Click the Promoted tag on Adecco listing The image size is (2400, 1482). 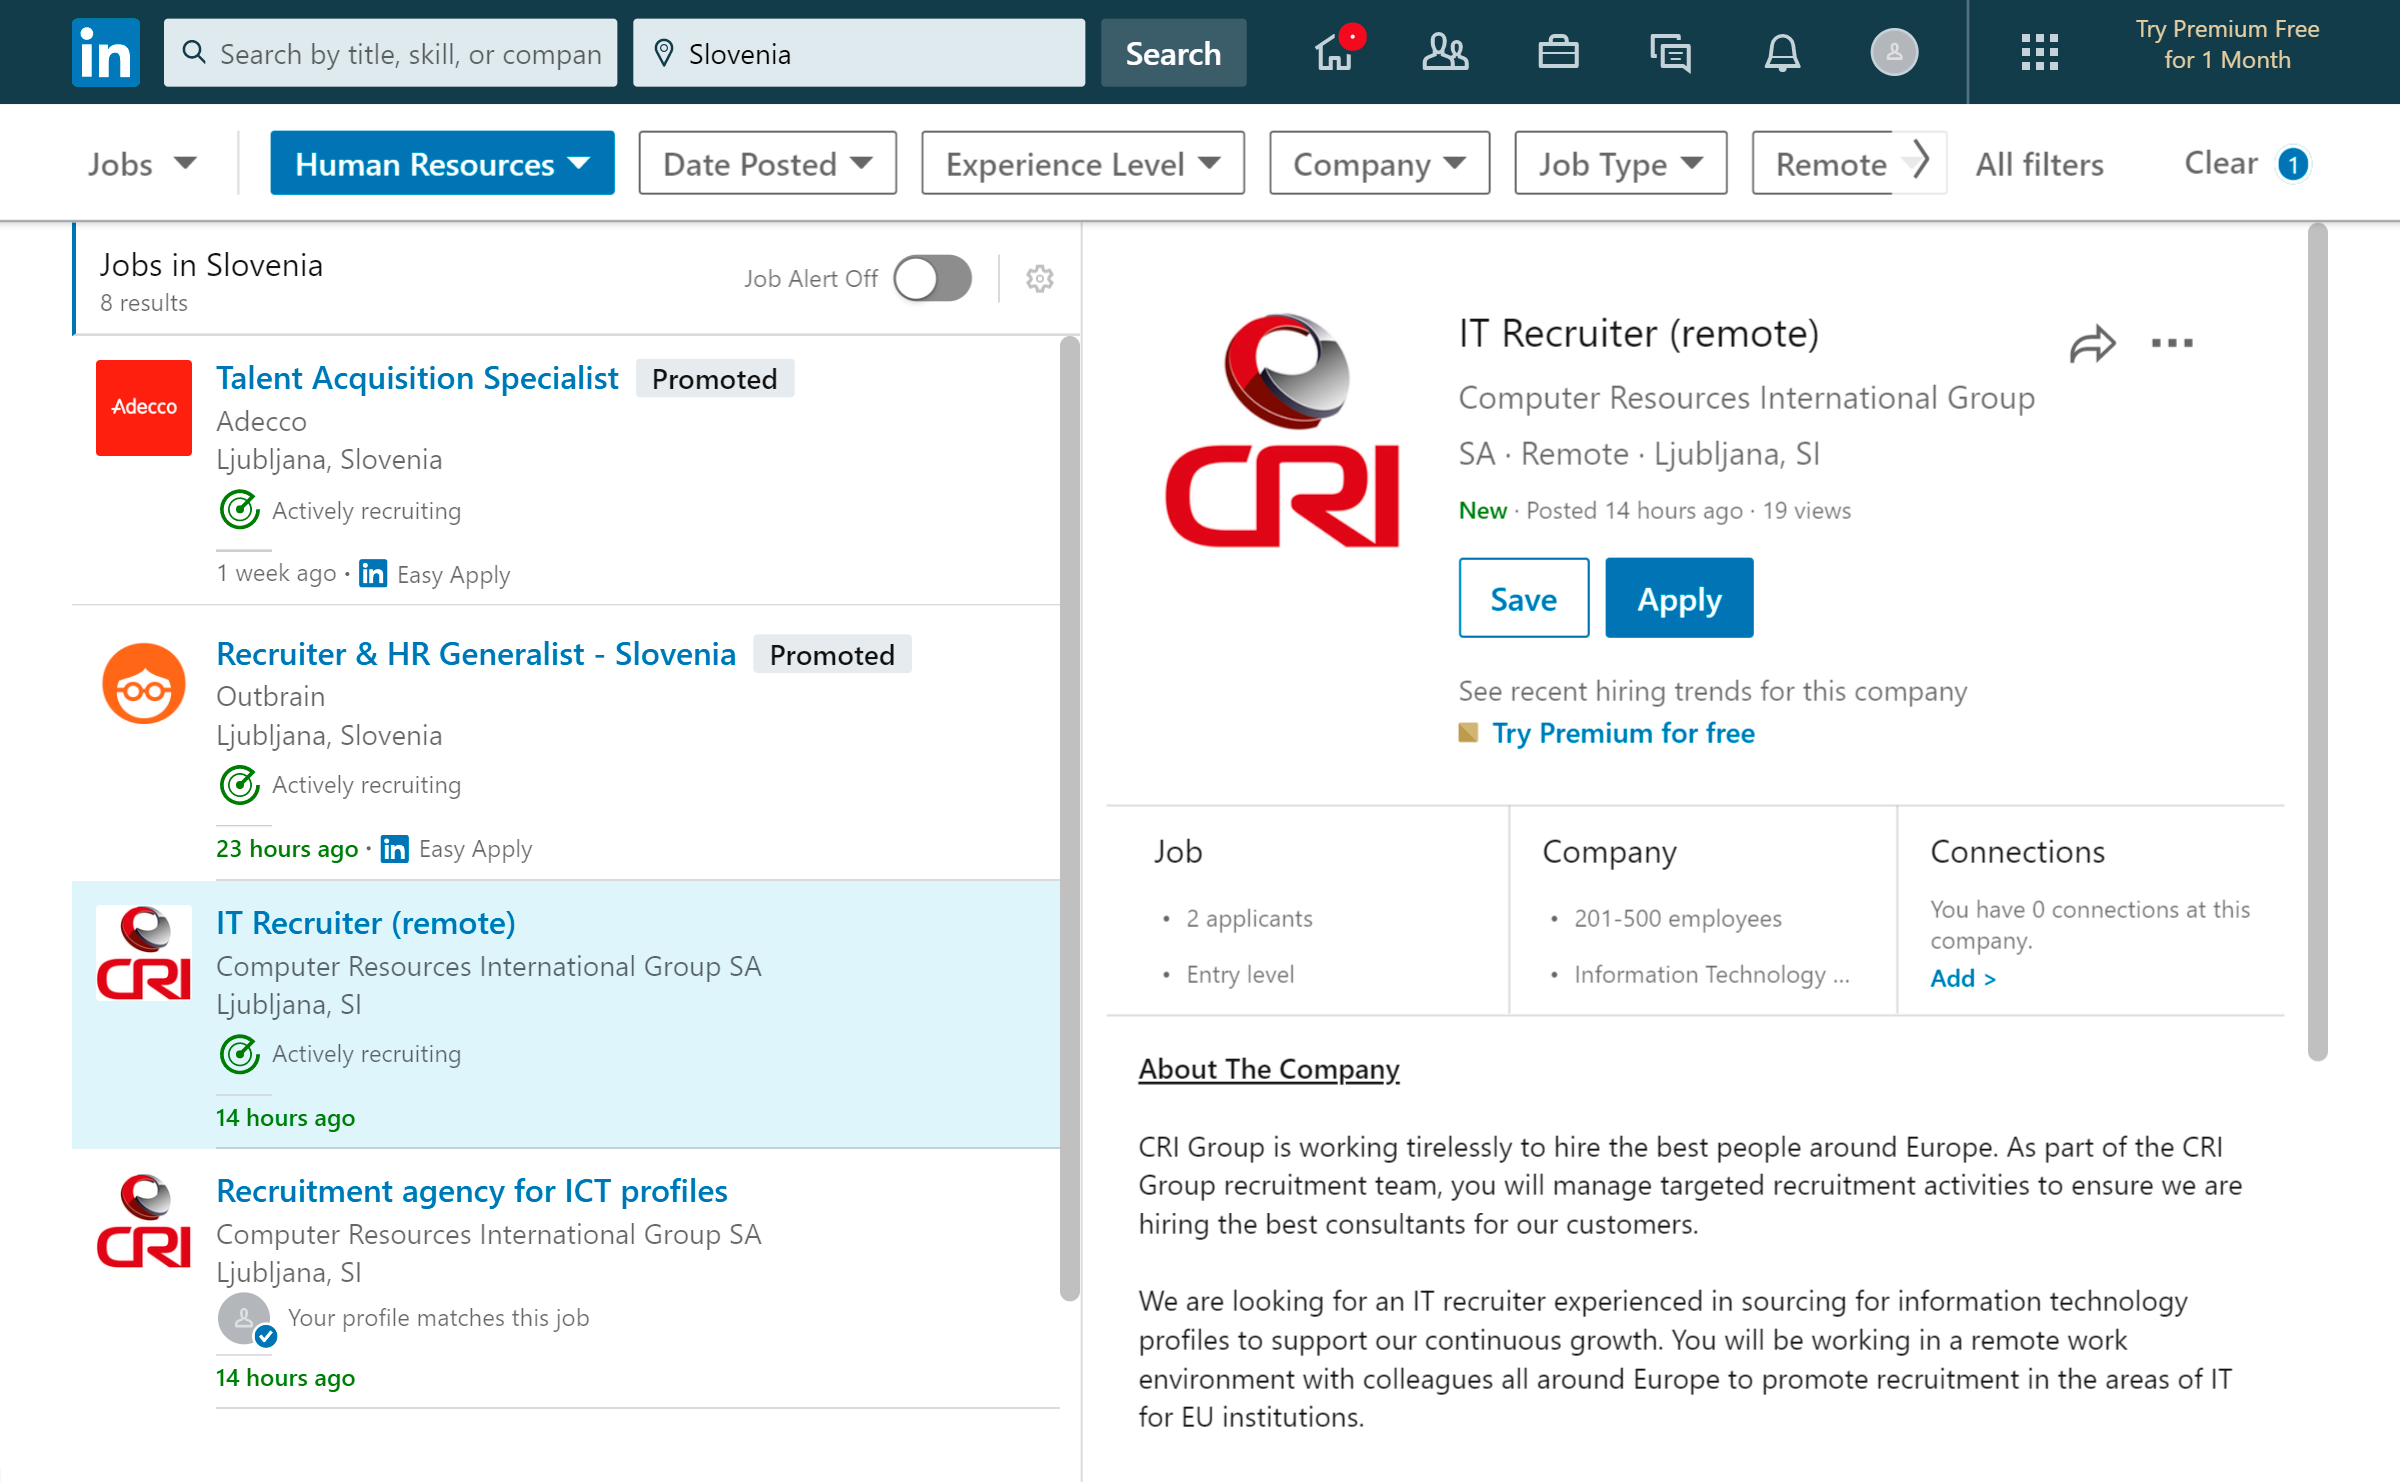[x=714, y=379]
